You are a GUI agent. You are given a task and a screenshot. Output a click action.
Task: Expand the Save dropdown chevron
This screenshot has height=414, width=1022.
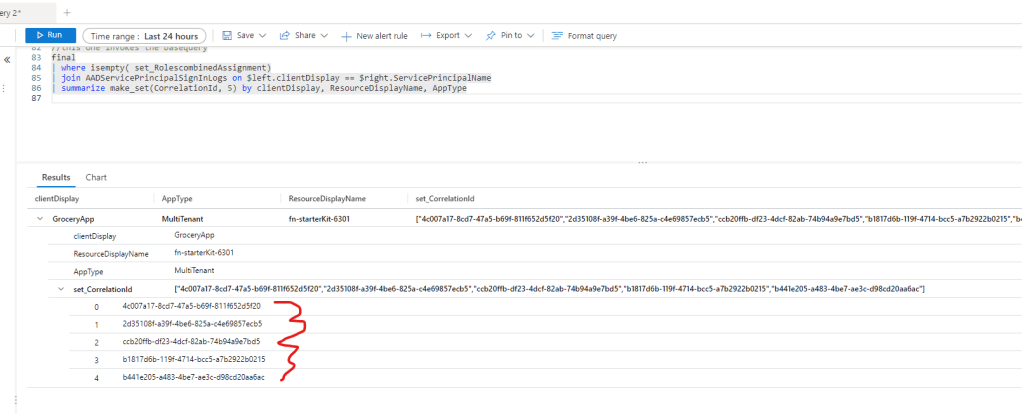click(262, 35)
